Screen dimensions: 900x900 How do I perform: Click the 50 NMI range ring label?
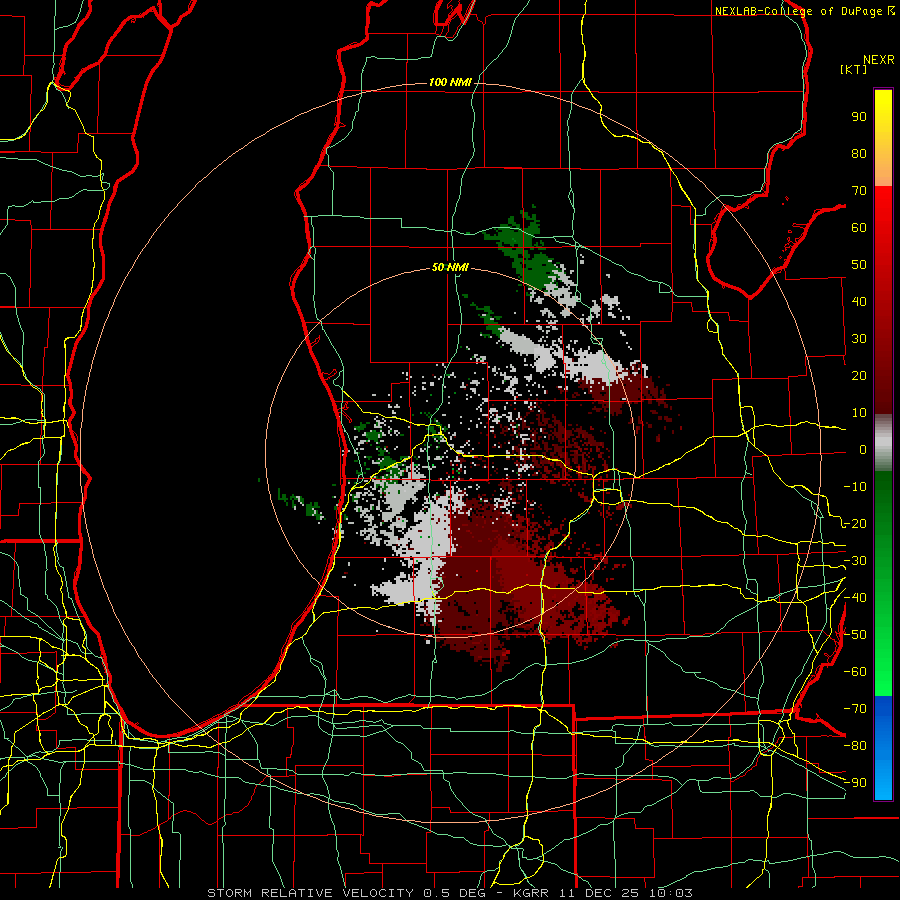(450, 267)
